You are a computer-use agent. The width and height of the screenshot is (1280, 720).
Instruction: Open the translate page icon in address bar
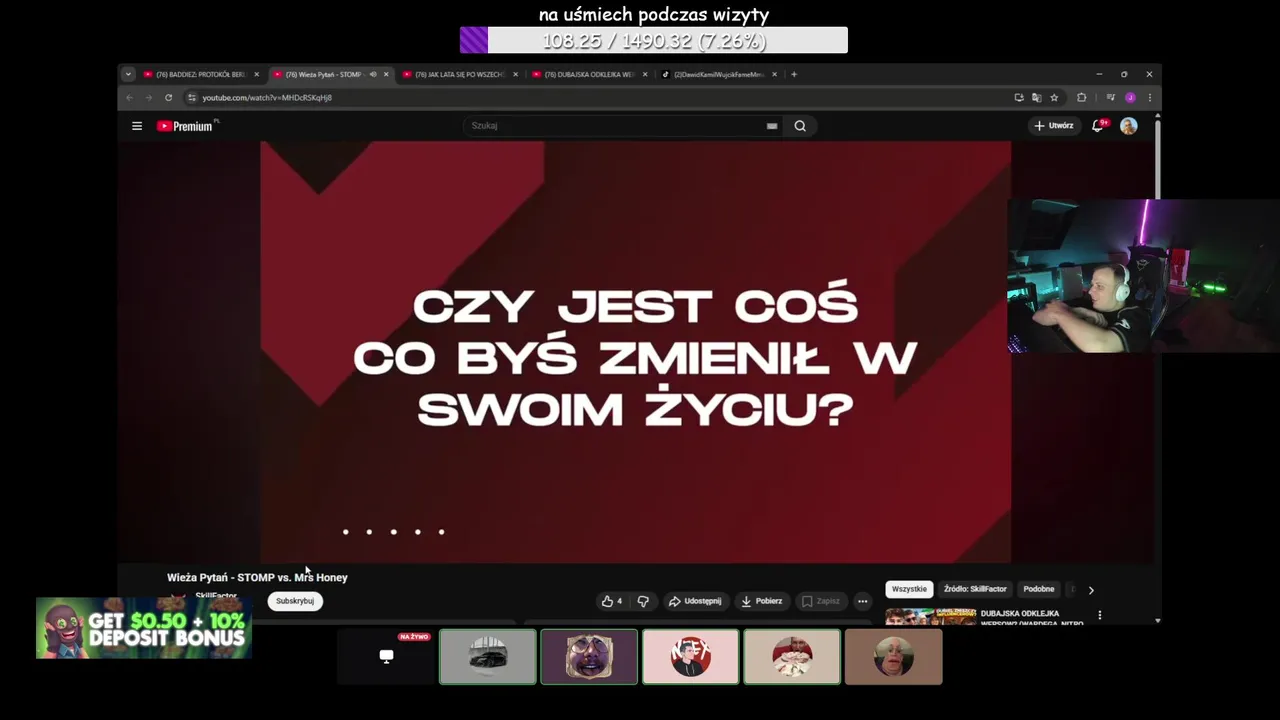coord(1036,97)
